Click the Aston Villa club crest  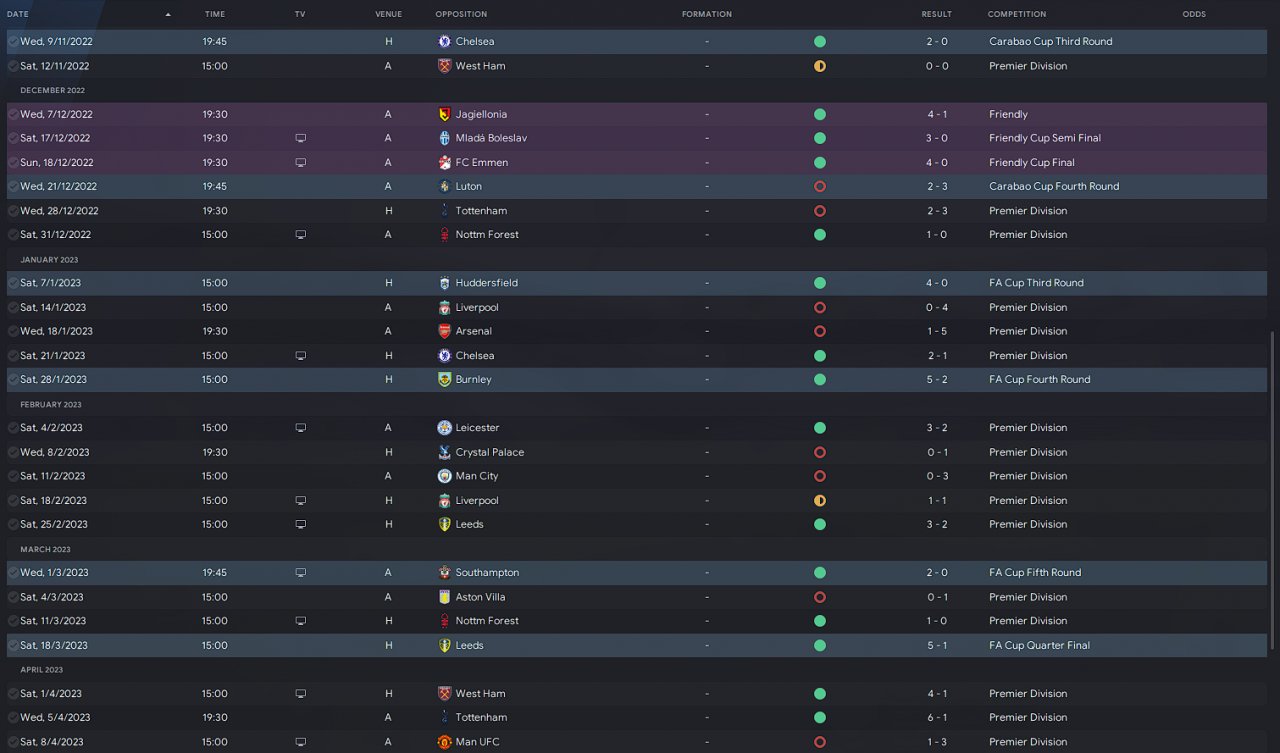tap(444, 597)
